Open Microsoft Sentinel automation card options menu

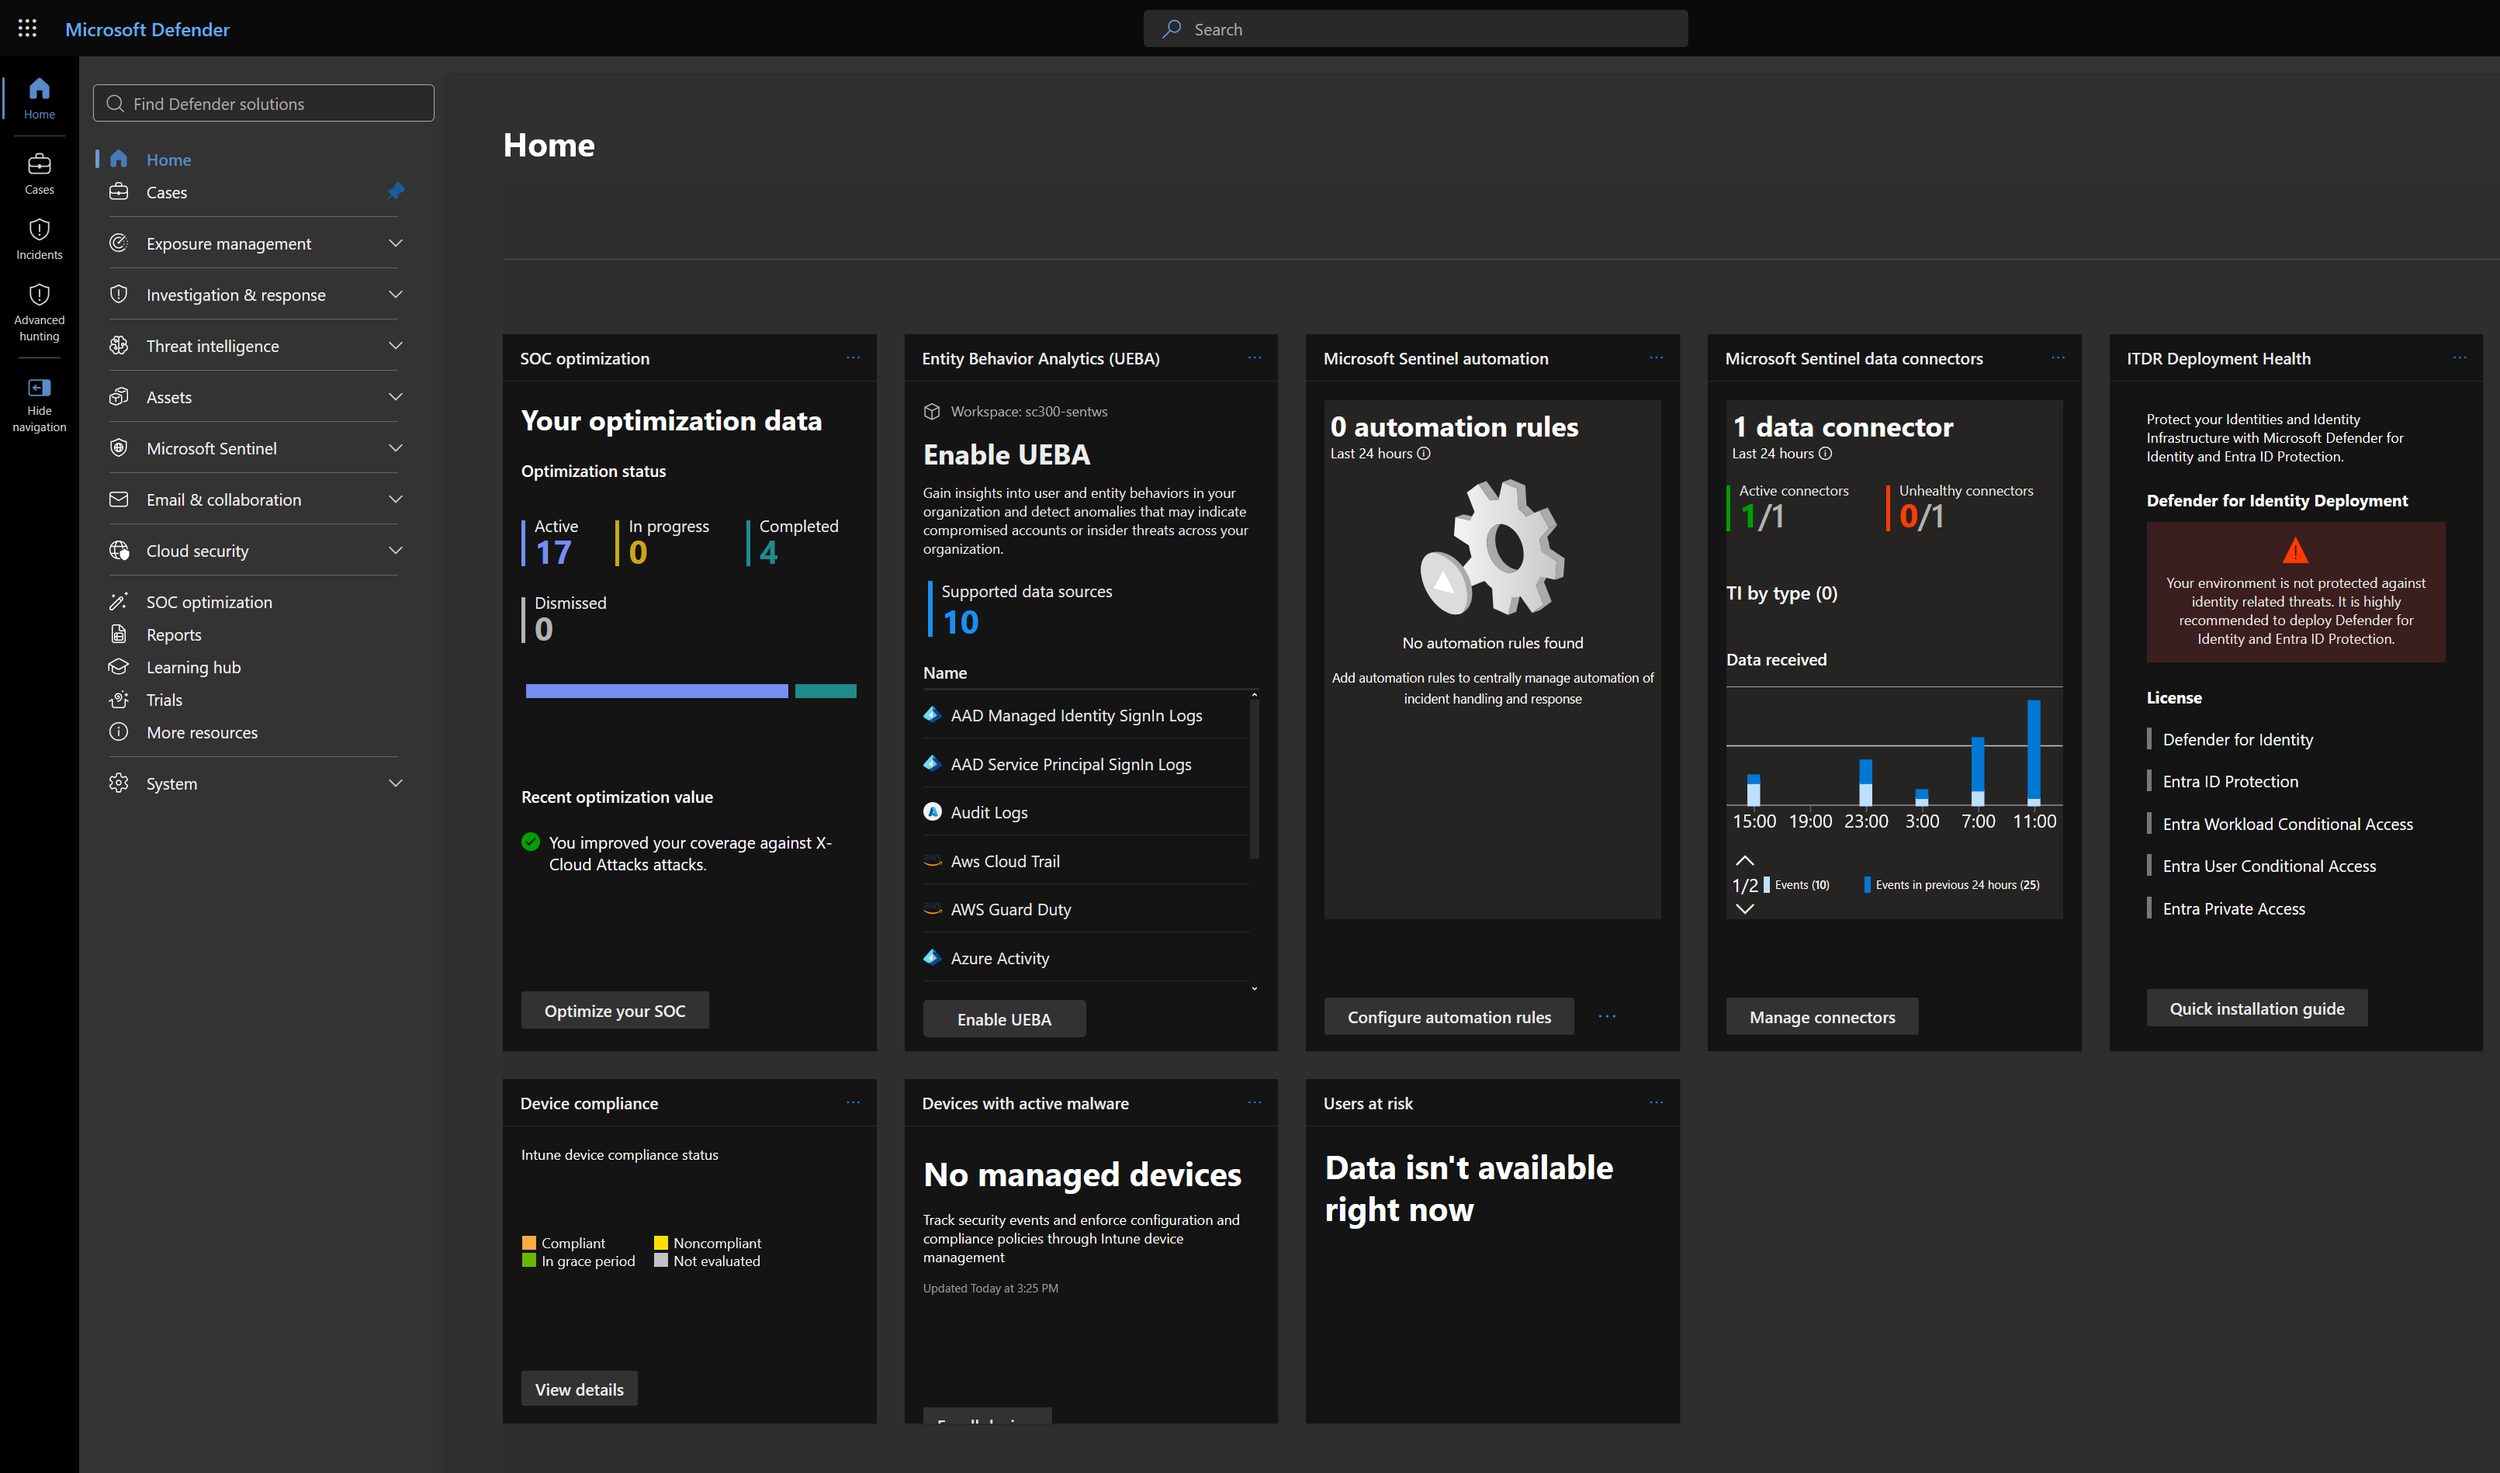[1657, 358]
